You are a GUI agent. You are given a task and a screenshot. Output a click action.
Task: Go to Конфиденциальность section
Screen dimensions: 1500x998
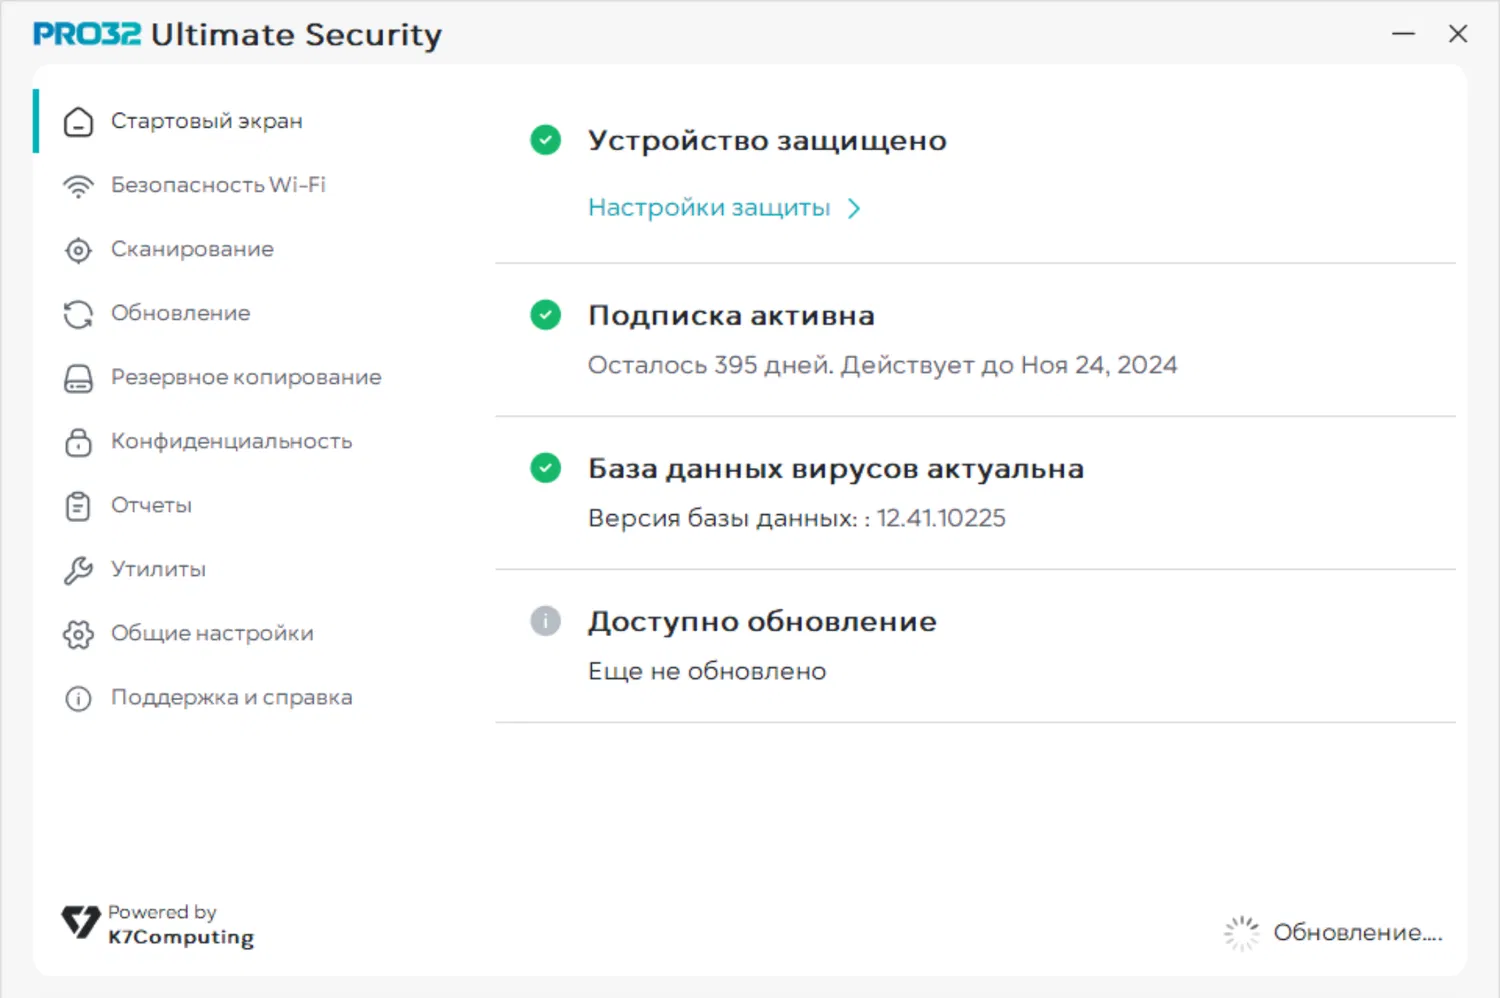pyautogui.click(x=231, y=441)
